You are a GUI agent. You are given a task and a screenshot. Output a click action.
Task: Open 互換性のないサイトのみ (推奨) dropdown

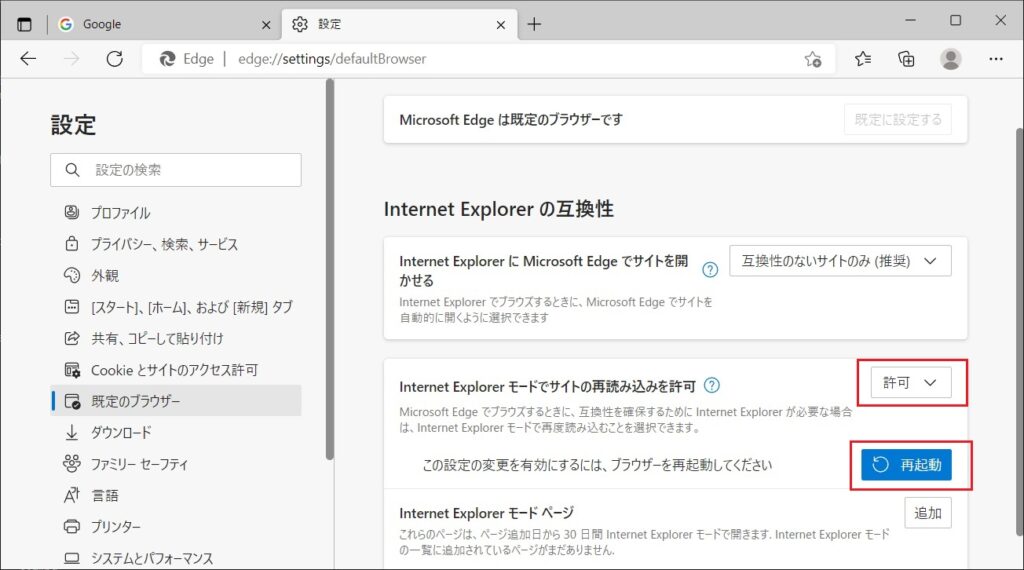pyautogui.click(x=840, y=261)
